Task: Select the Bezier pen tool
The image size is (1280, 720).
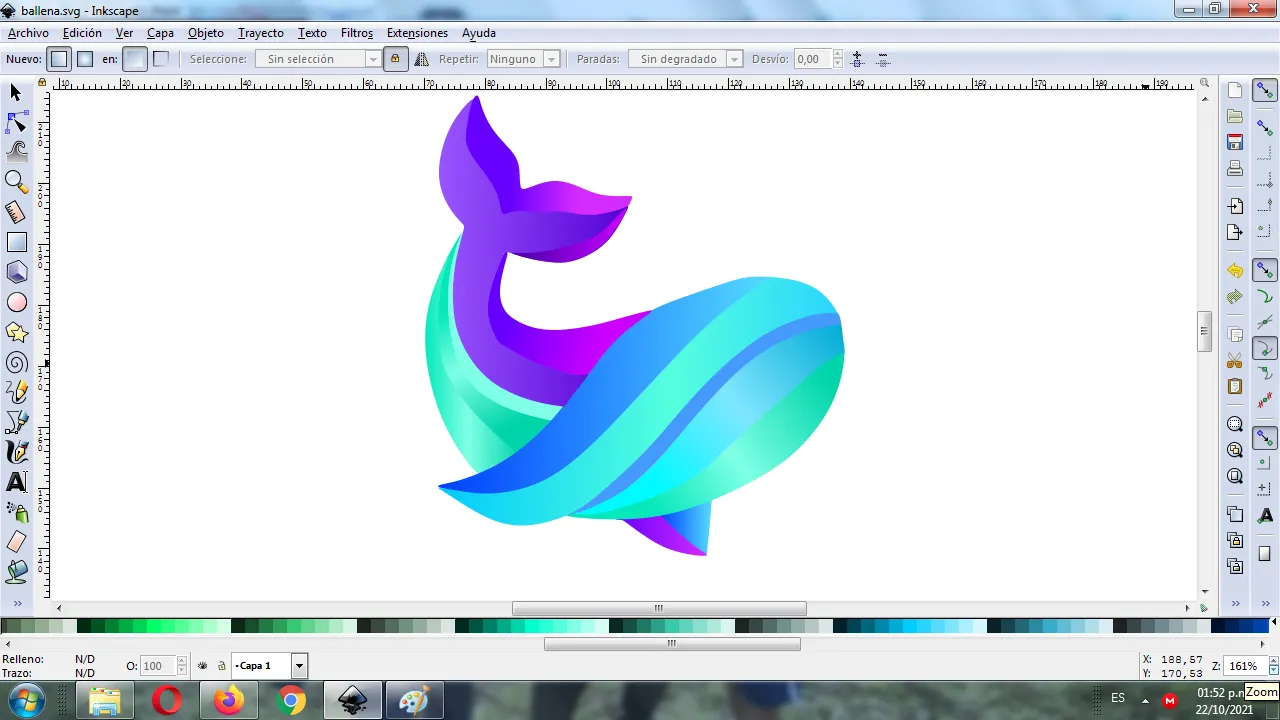Action: (16, 422)
